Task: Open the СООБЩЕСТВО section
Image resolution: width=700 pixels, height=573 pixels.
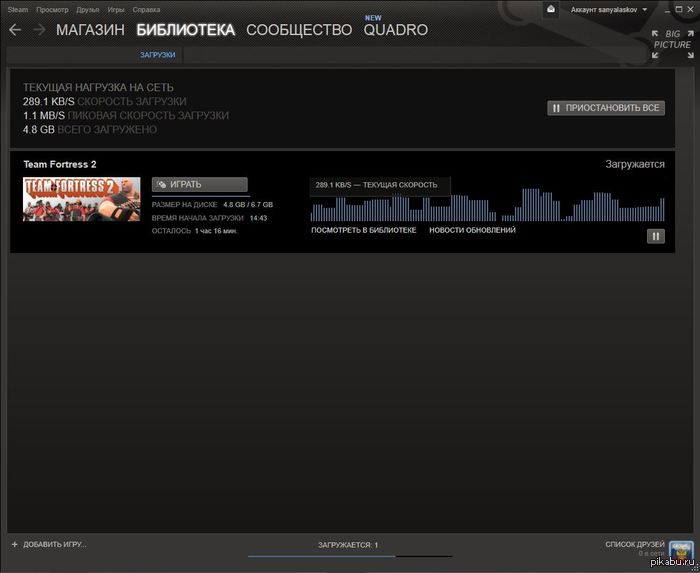Action: coord(299,30)
